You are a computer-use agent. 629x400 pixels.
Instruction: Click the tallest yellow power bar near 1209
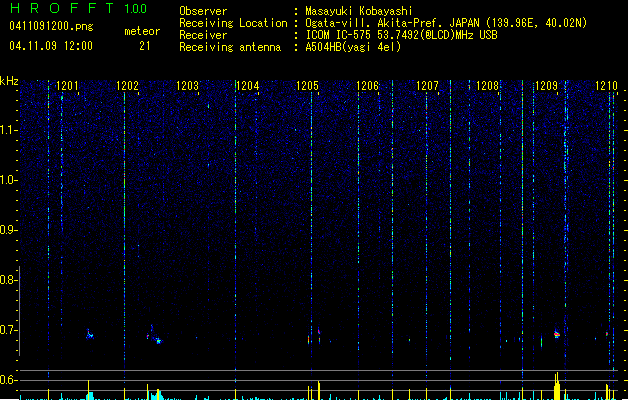coord(557,386)
